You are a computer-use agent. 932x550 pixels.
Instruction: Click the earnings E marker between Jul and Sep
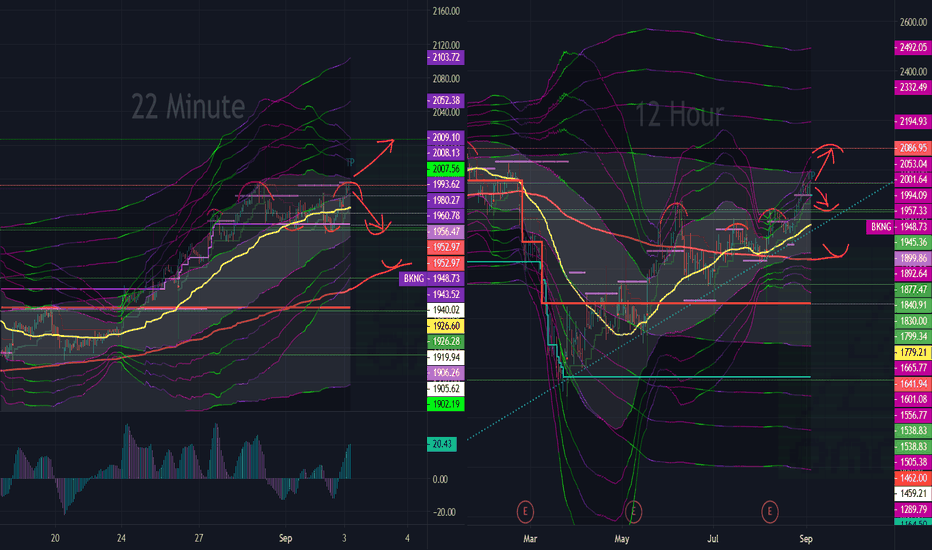(x=770, y=511)
